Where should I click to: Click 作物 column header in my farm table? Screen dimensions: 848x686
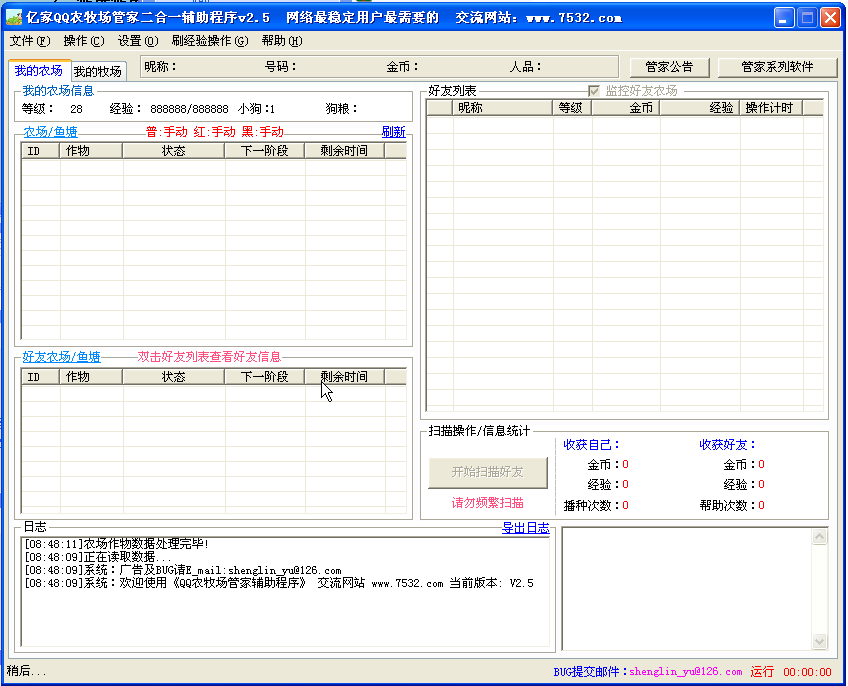point(91,151)
